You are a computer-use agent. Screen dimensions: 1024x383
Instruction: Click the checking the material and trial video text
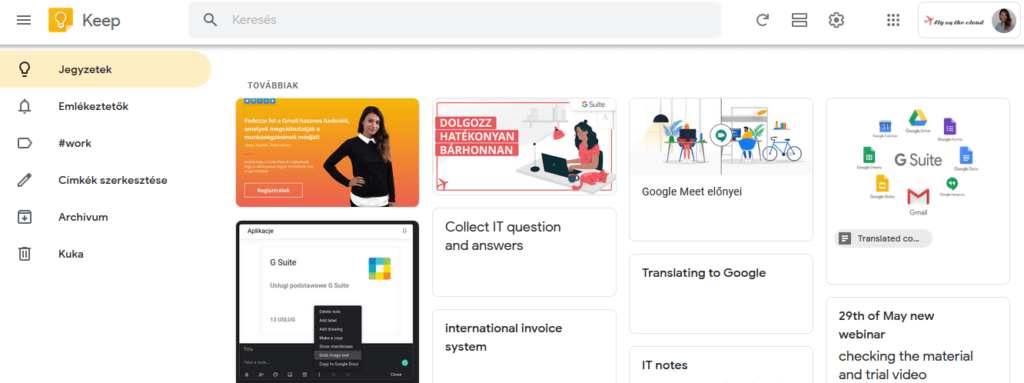906,365
